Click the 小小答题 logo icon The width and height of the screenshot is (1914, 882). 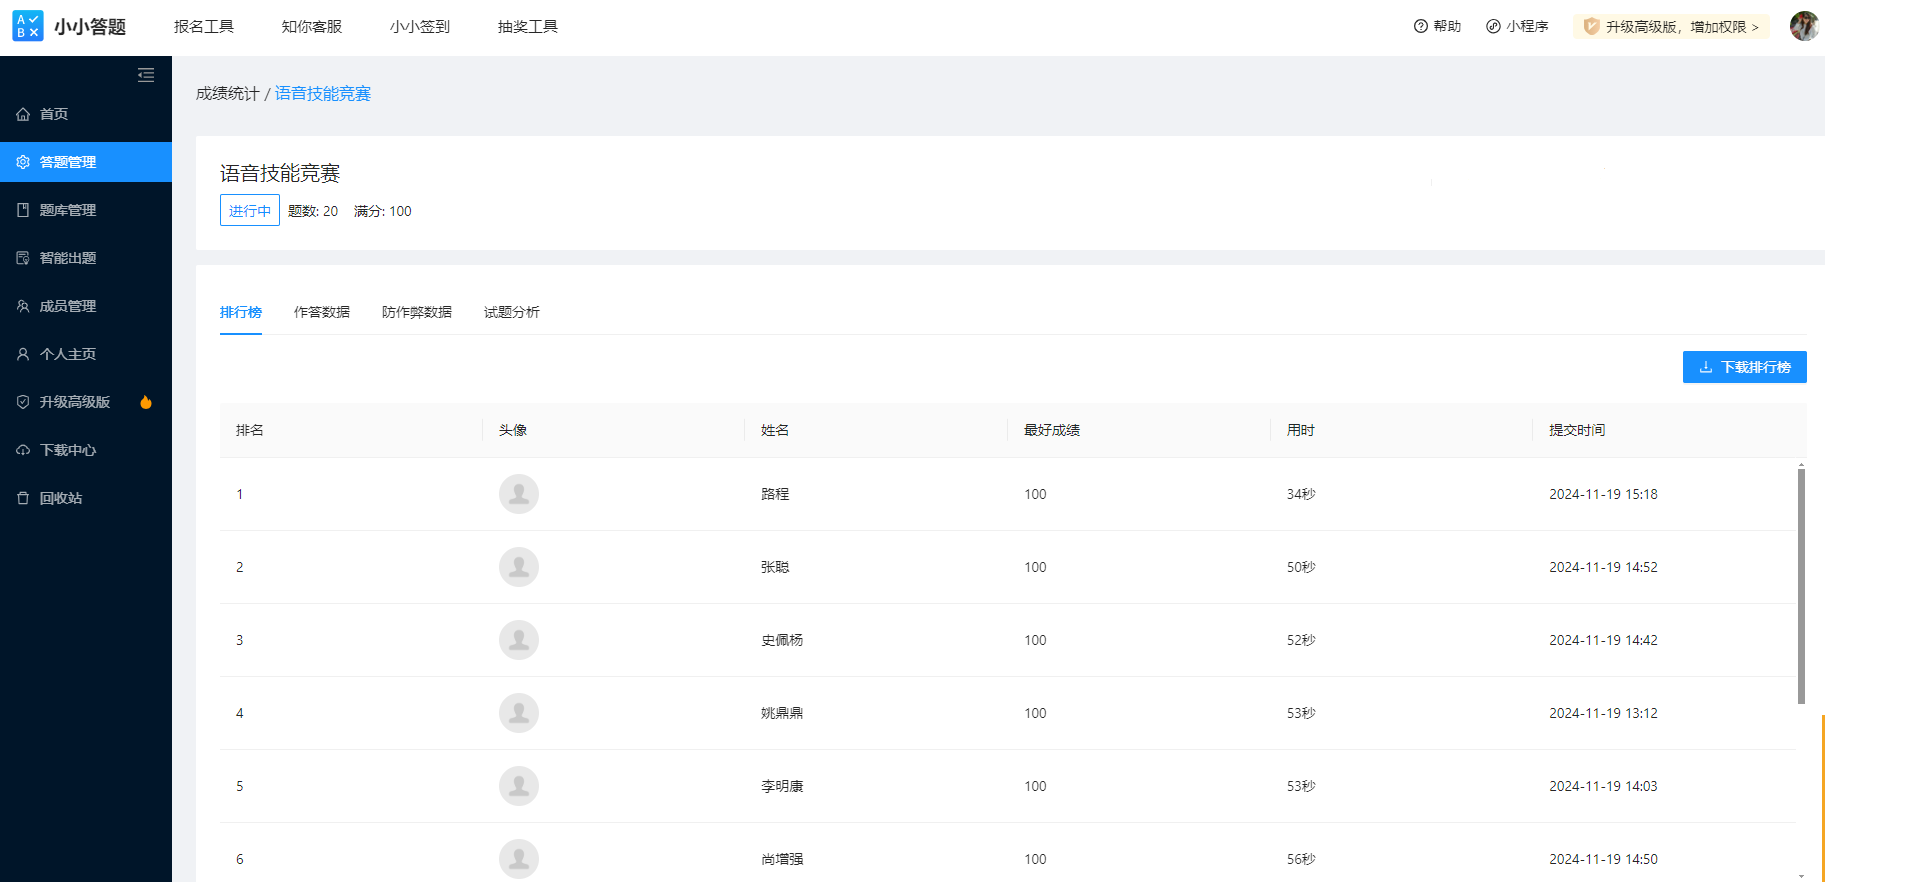[x=28, y=26]
